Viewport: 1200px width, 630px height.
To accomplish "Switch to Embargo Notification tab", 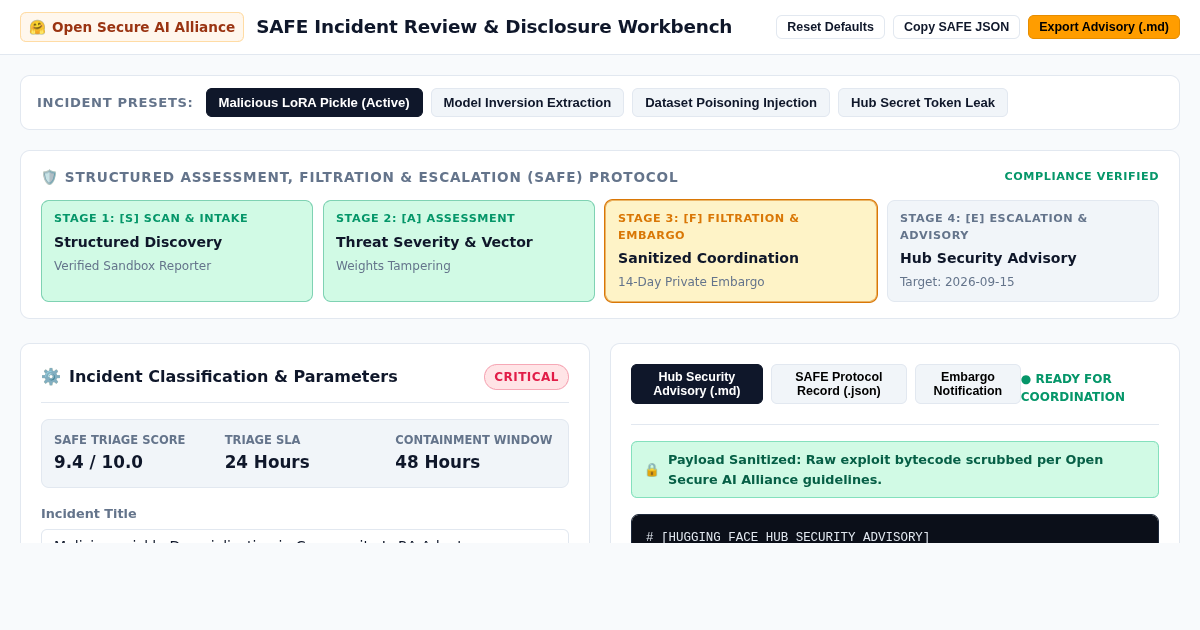I will [968, 384].
